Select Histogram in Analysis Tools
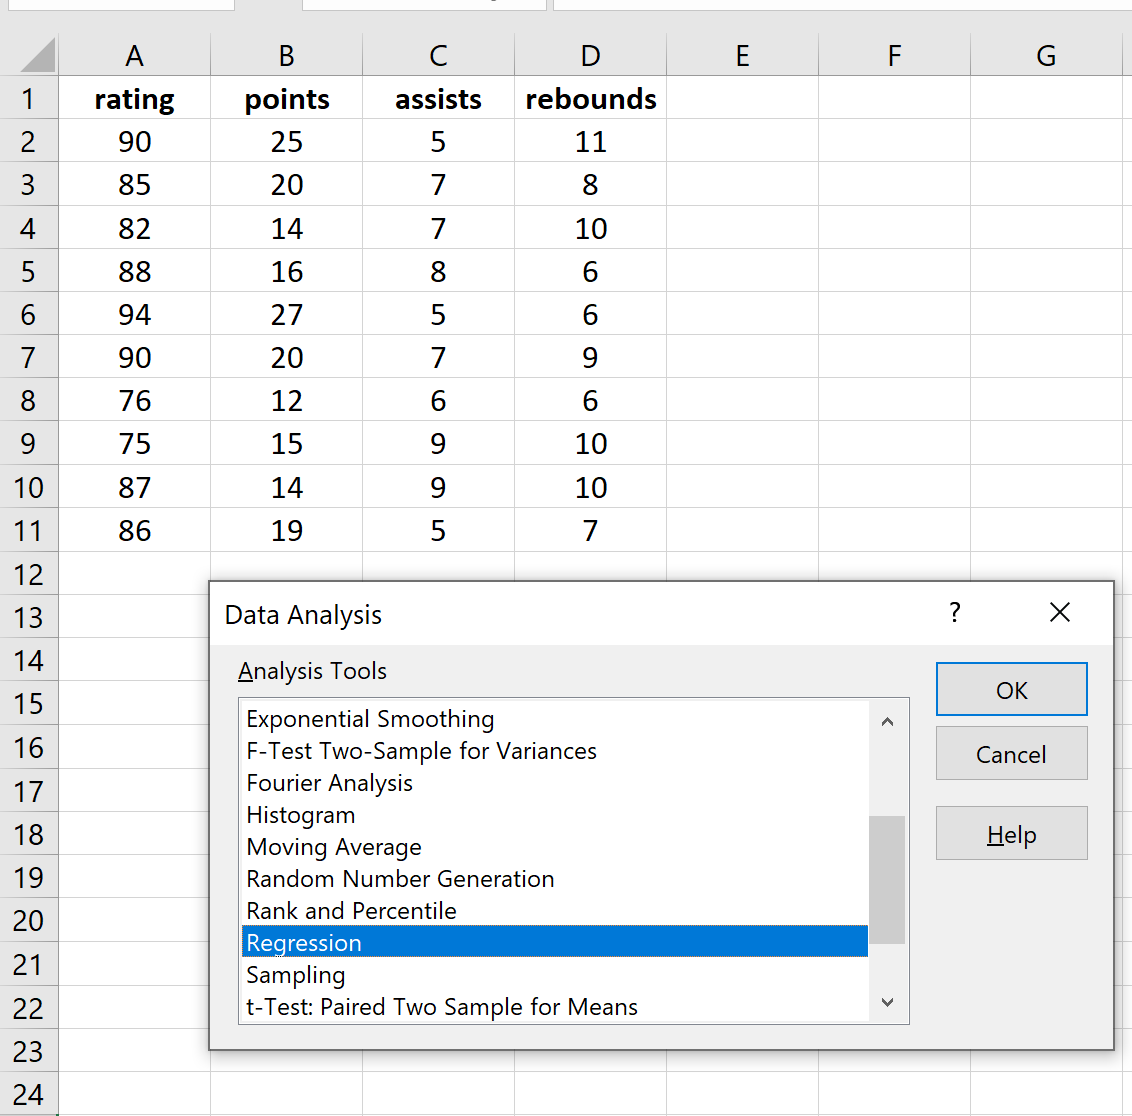Viewport: 1132px width, 1116px height. click(x=554, y=815)
